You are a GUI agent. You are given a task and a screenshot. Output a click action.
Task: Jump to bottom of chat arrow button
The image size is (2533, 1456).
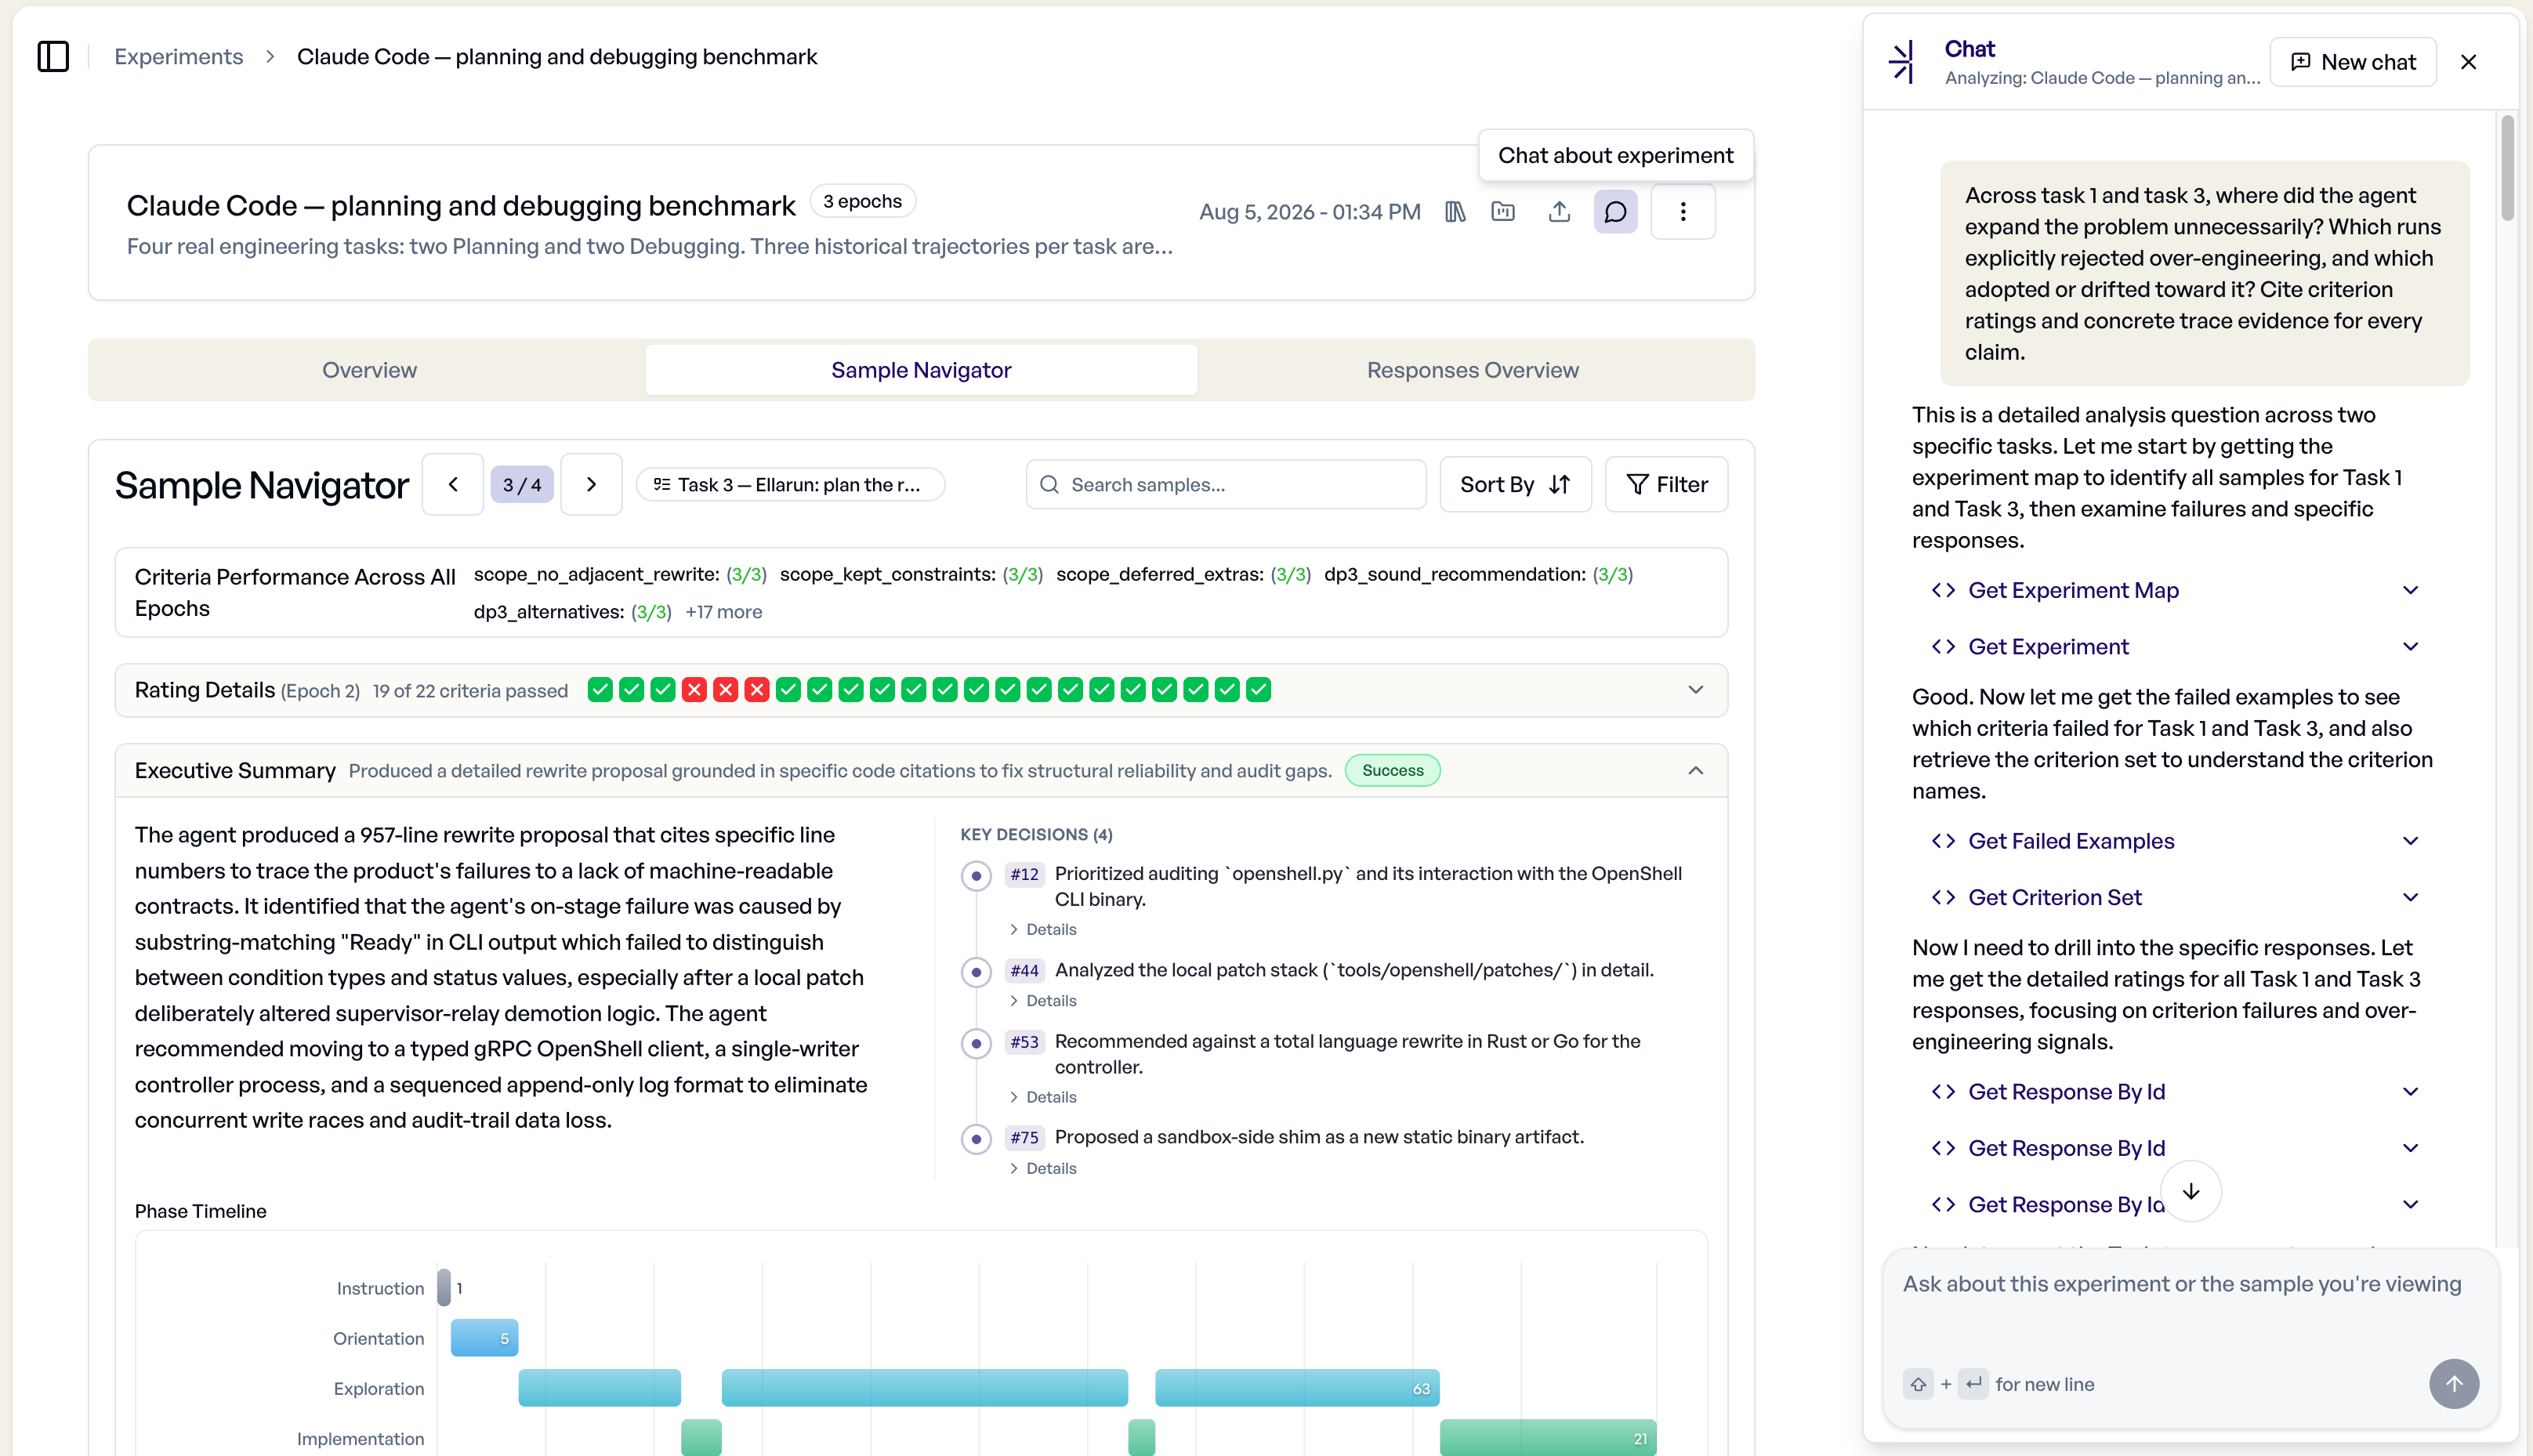tap(2191, 1192)
